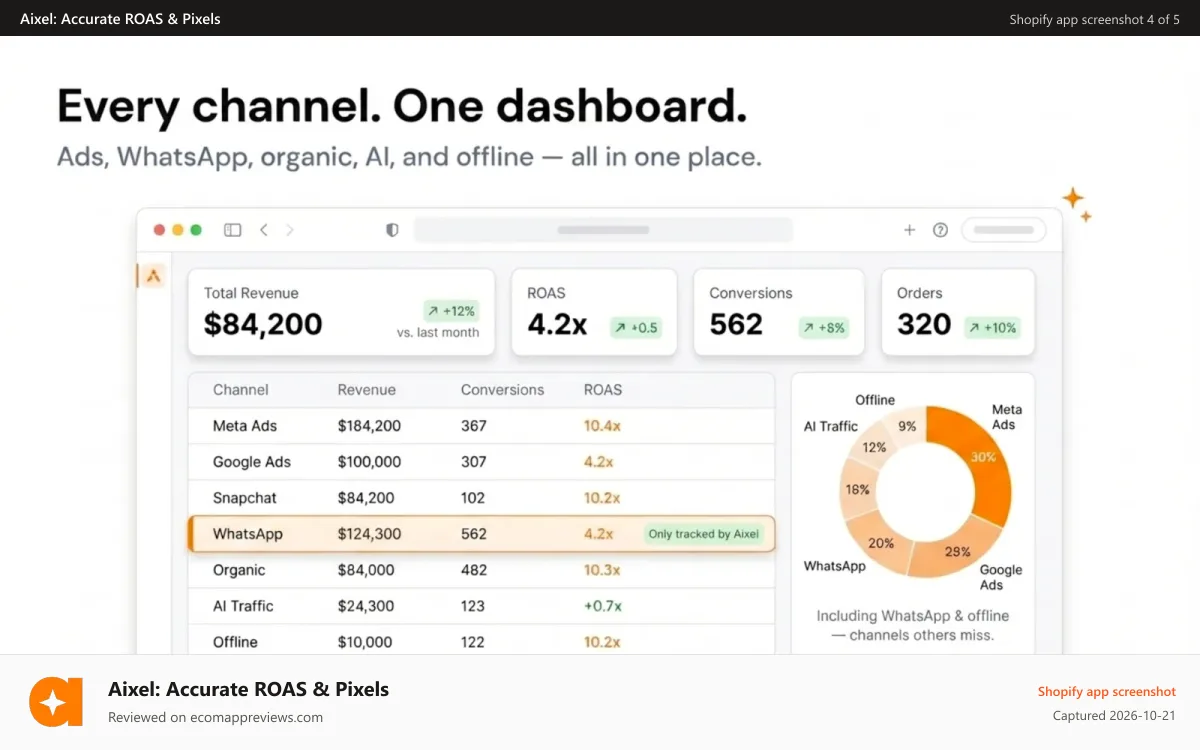
Task: Click the +12% badge in Total Revenue card
Action: [x=451, y=311]
